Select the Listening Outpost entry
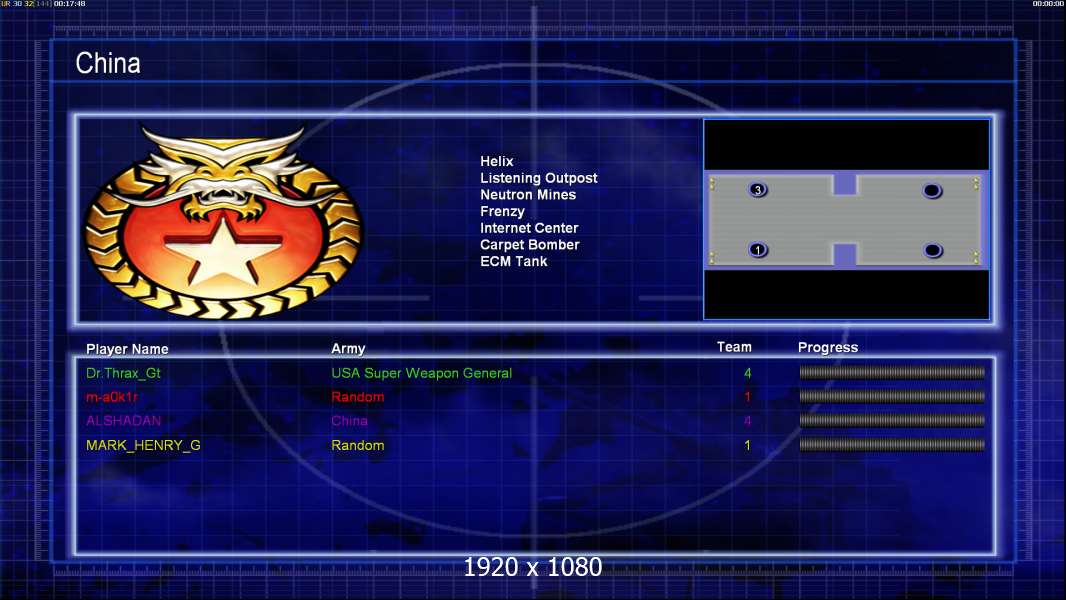The width and height of the screenshot is (1066, 600). (538, 178)
